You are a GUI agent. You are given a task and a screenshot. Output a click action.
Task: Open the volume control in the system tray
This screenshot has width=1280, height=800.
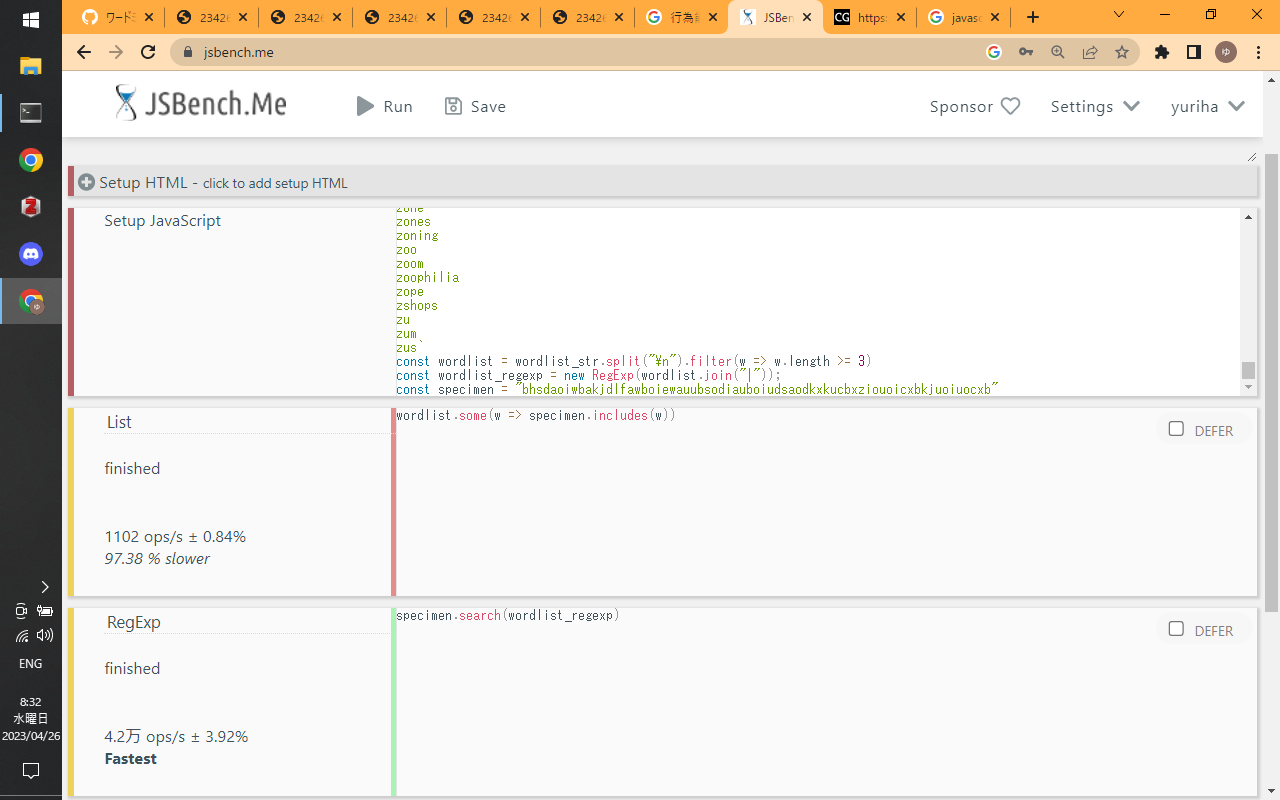(x=44, y=635)
